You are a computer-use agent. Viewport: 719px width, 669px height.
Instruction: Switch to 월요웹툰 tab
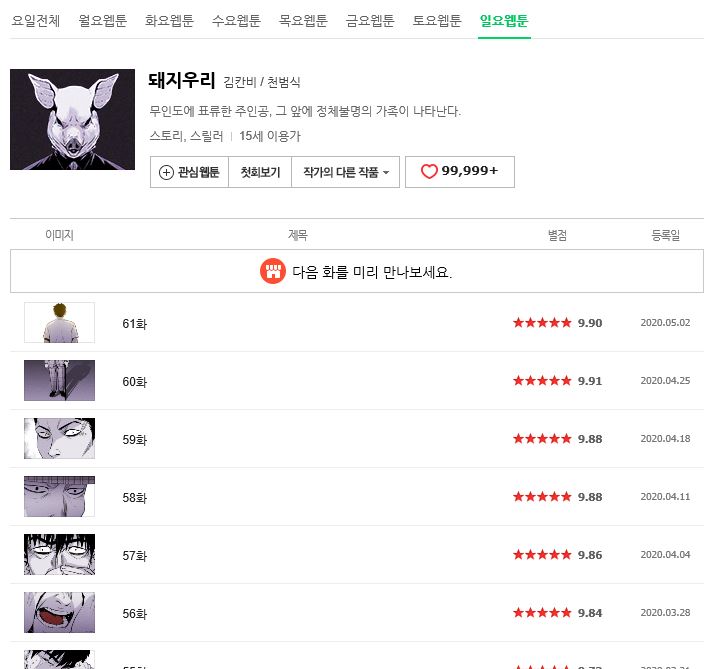102,21
